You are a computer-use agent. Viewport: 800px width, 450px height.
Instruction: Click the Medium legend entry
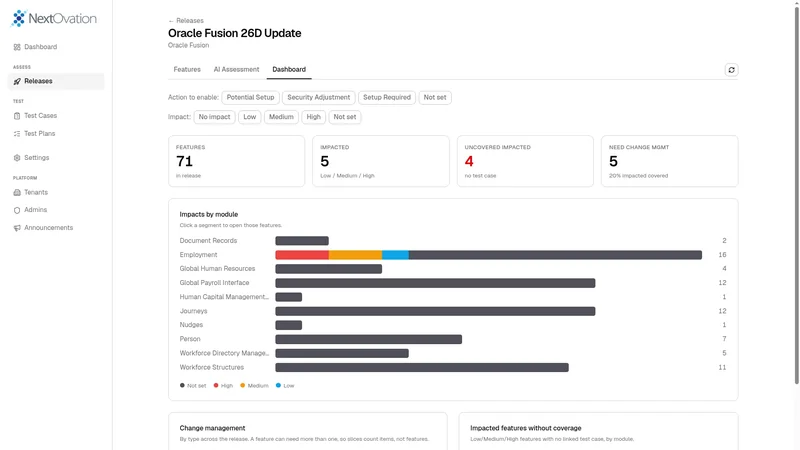coord(254,386)
